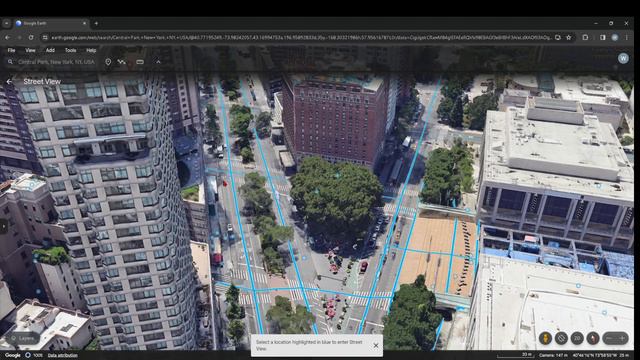The width and height of the screenshot is (640, 360).
Task: Reload the current page
Action: pos(31,37)
